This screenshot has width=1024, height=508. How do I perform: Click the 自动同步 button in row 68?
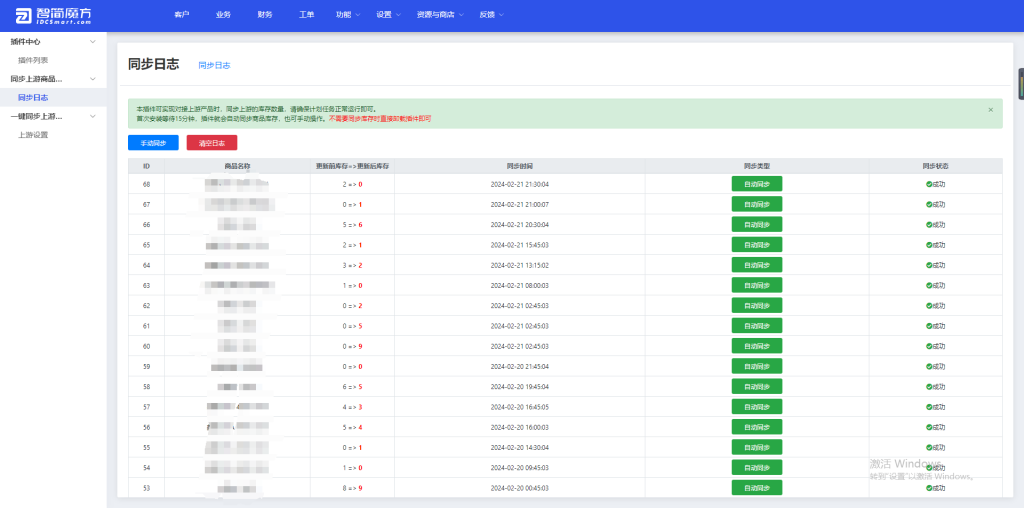(x=756, y=184)
